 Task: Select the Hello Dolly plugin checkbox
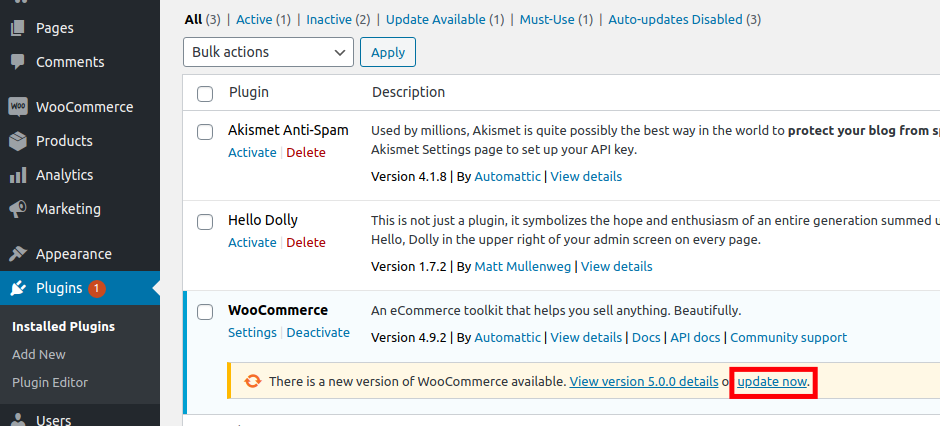205,221
